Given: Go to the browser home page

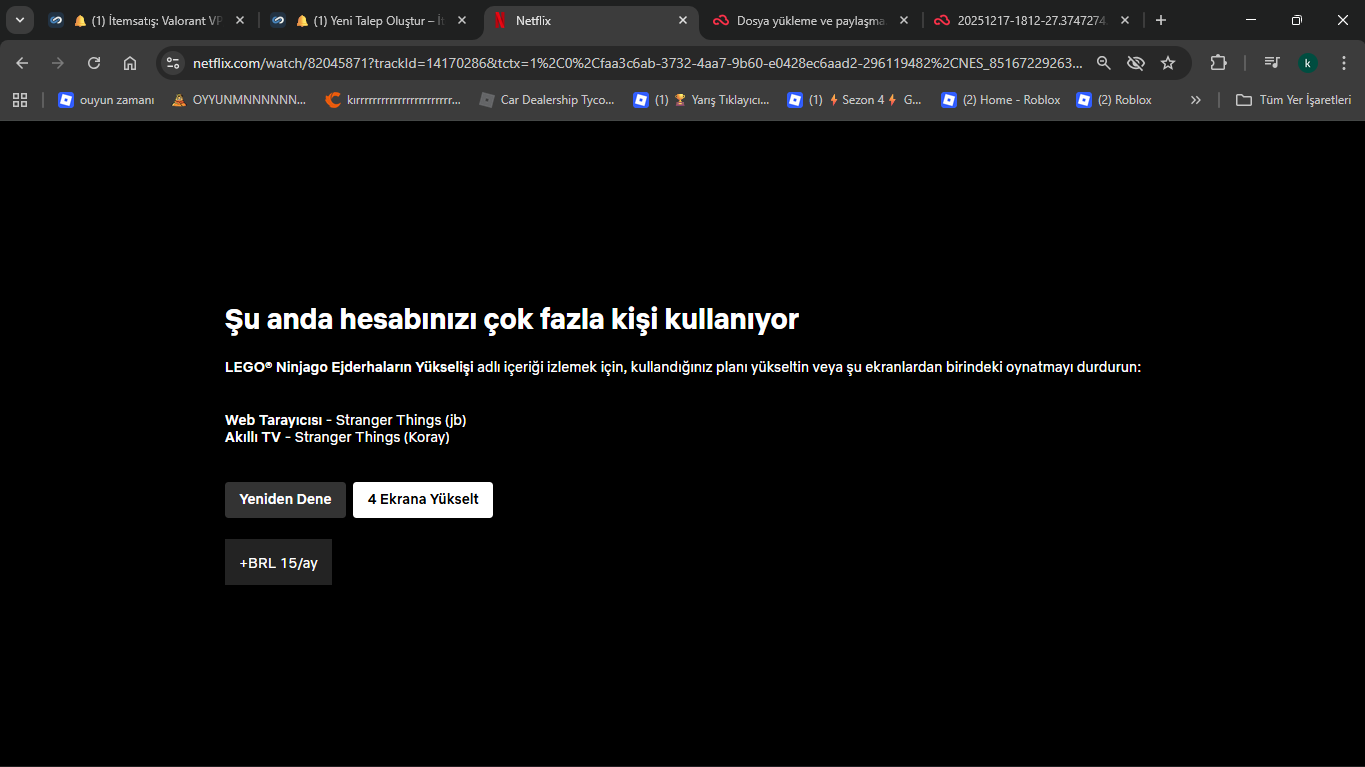Looking at the screenshot, I should coord(130,63).
